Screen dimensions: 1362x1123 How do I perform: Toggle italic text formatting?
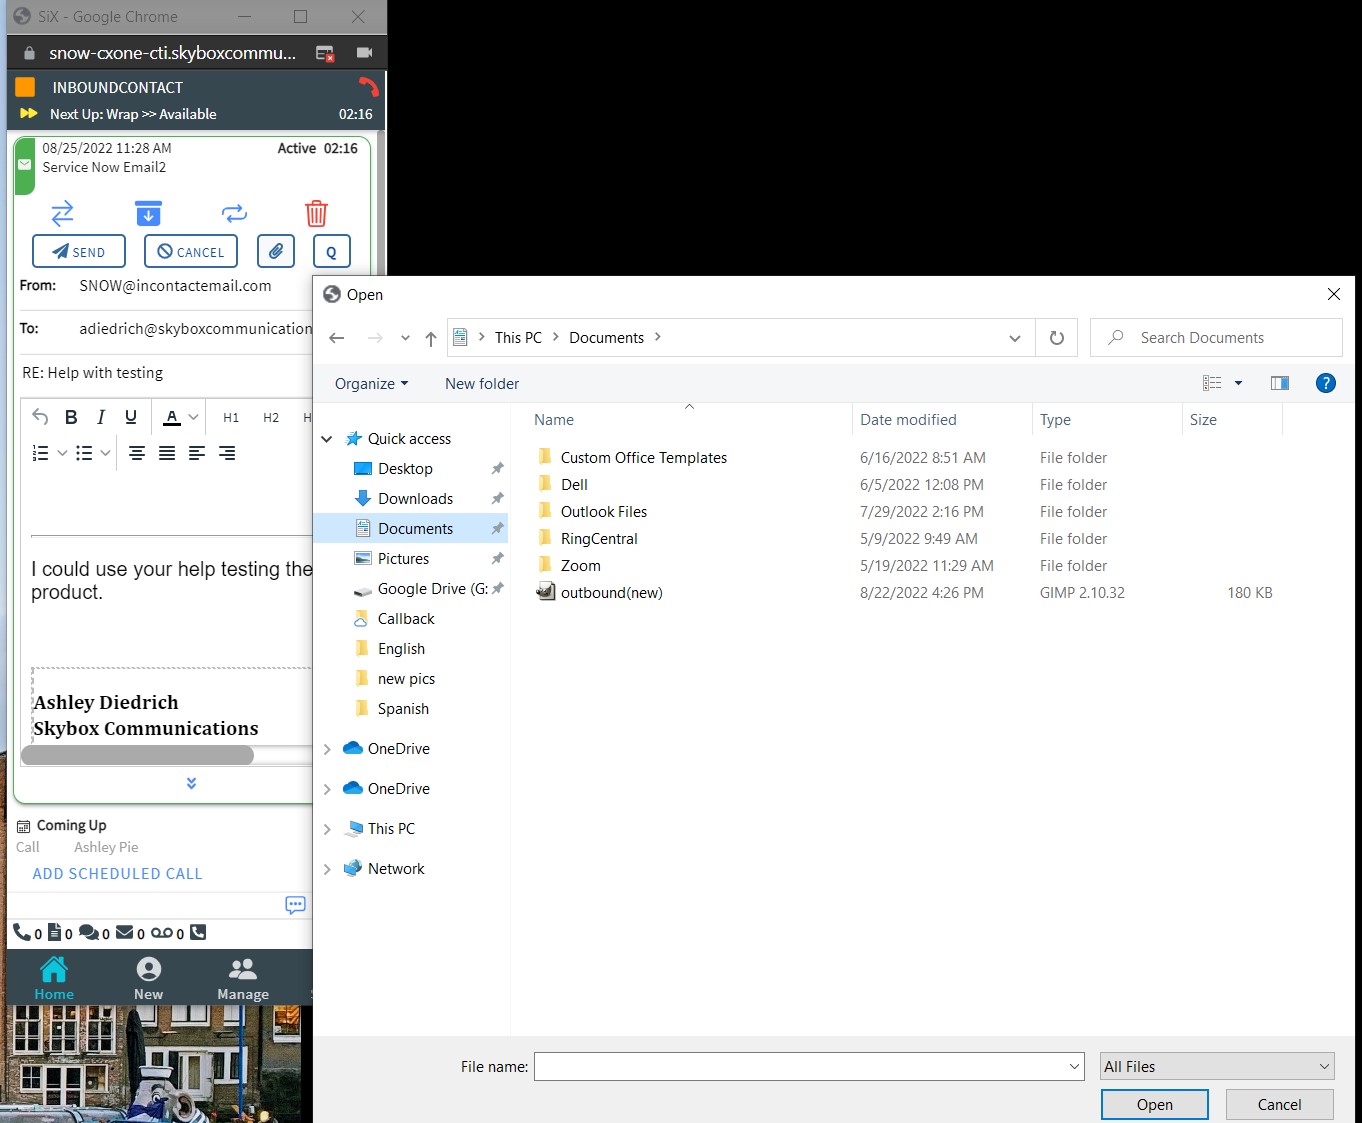[101, 417]
